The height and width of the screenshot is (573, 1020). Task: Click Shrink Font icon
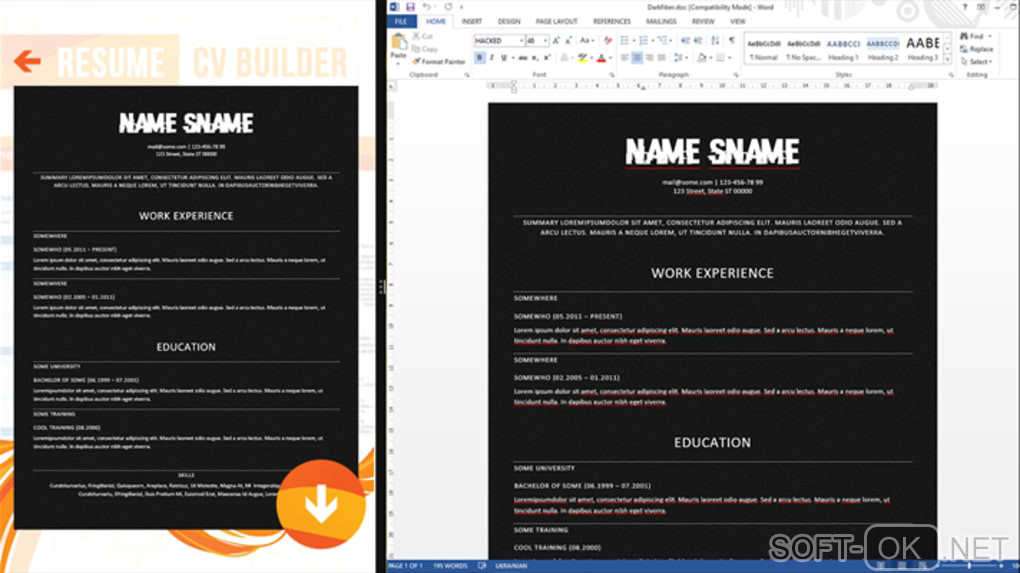[x=569, y=40]
